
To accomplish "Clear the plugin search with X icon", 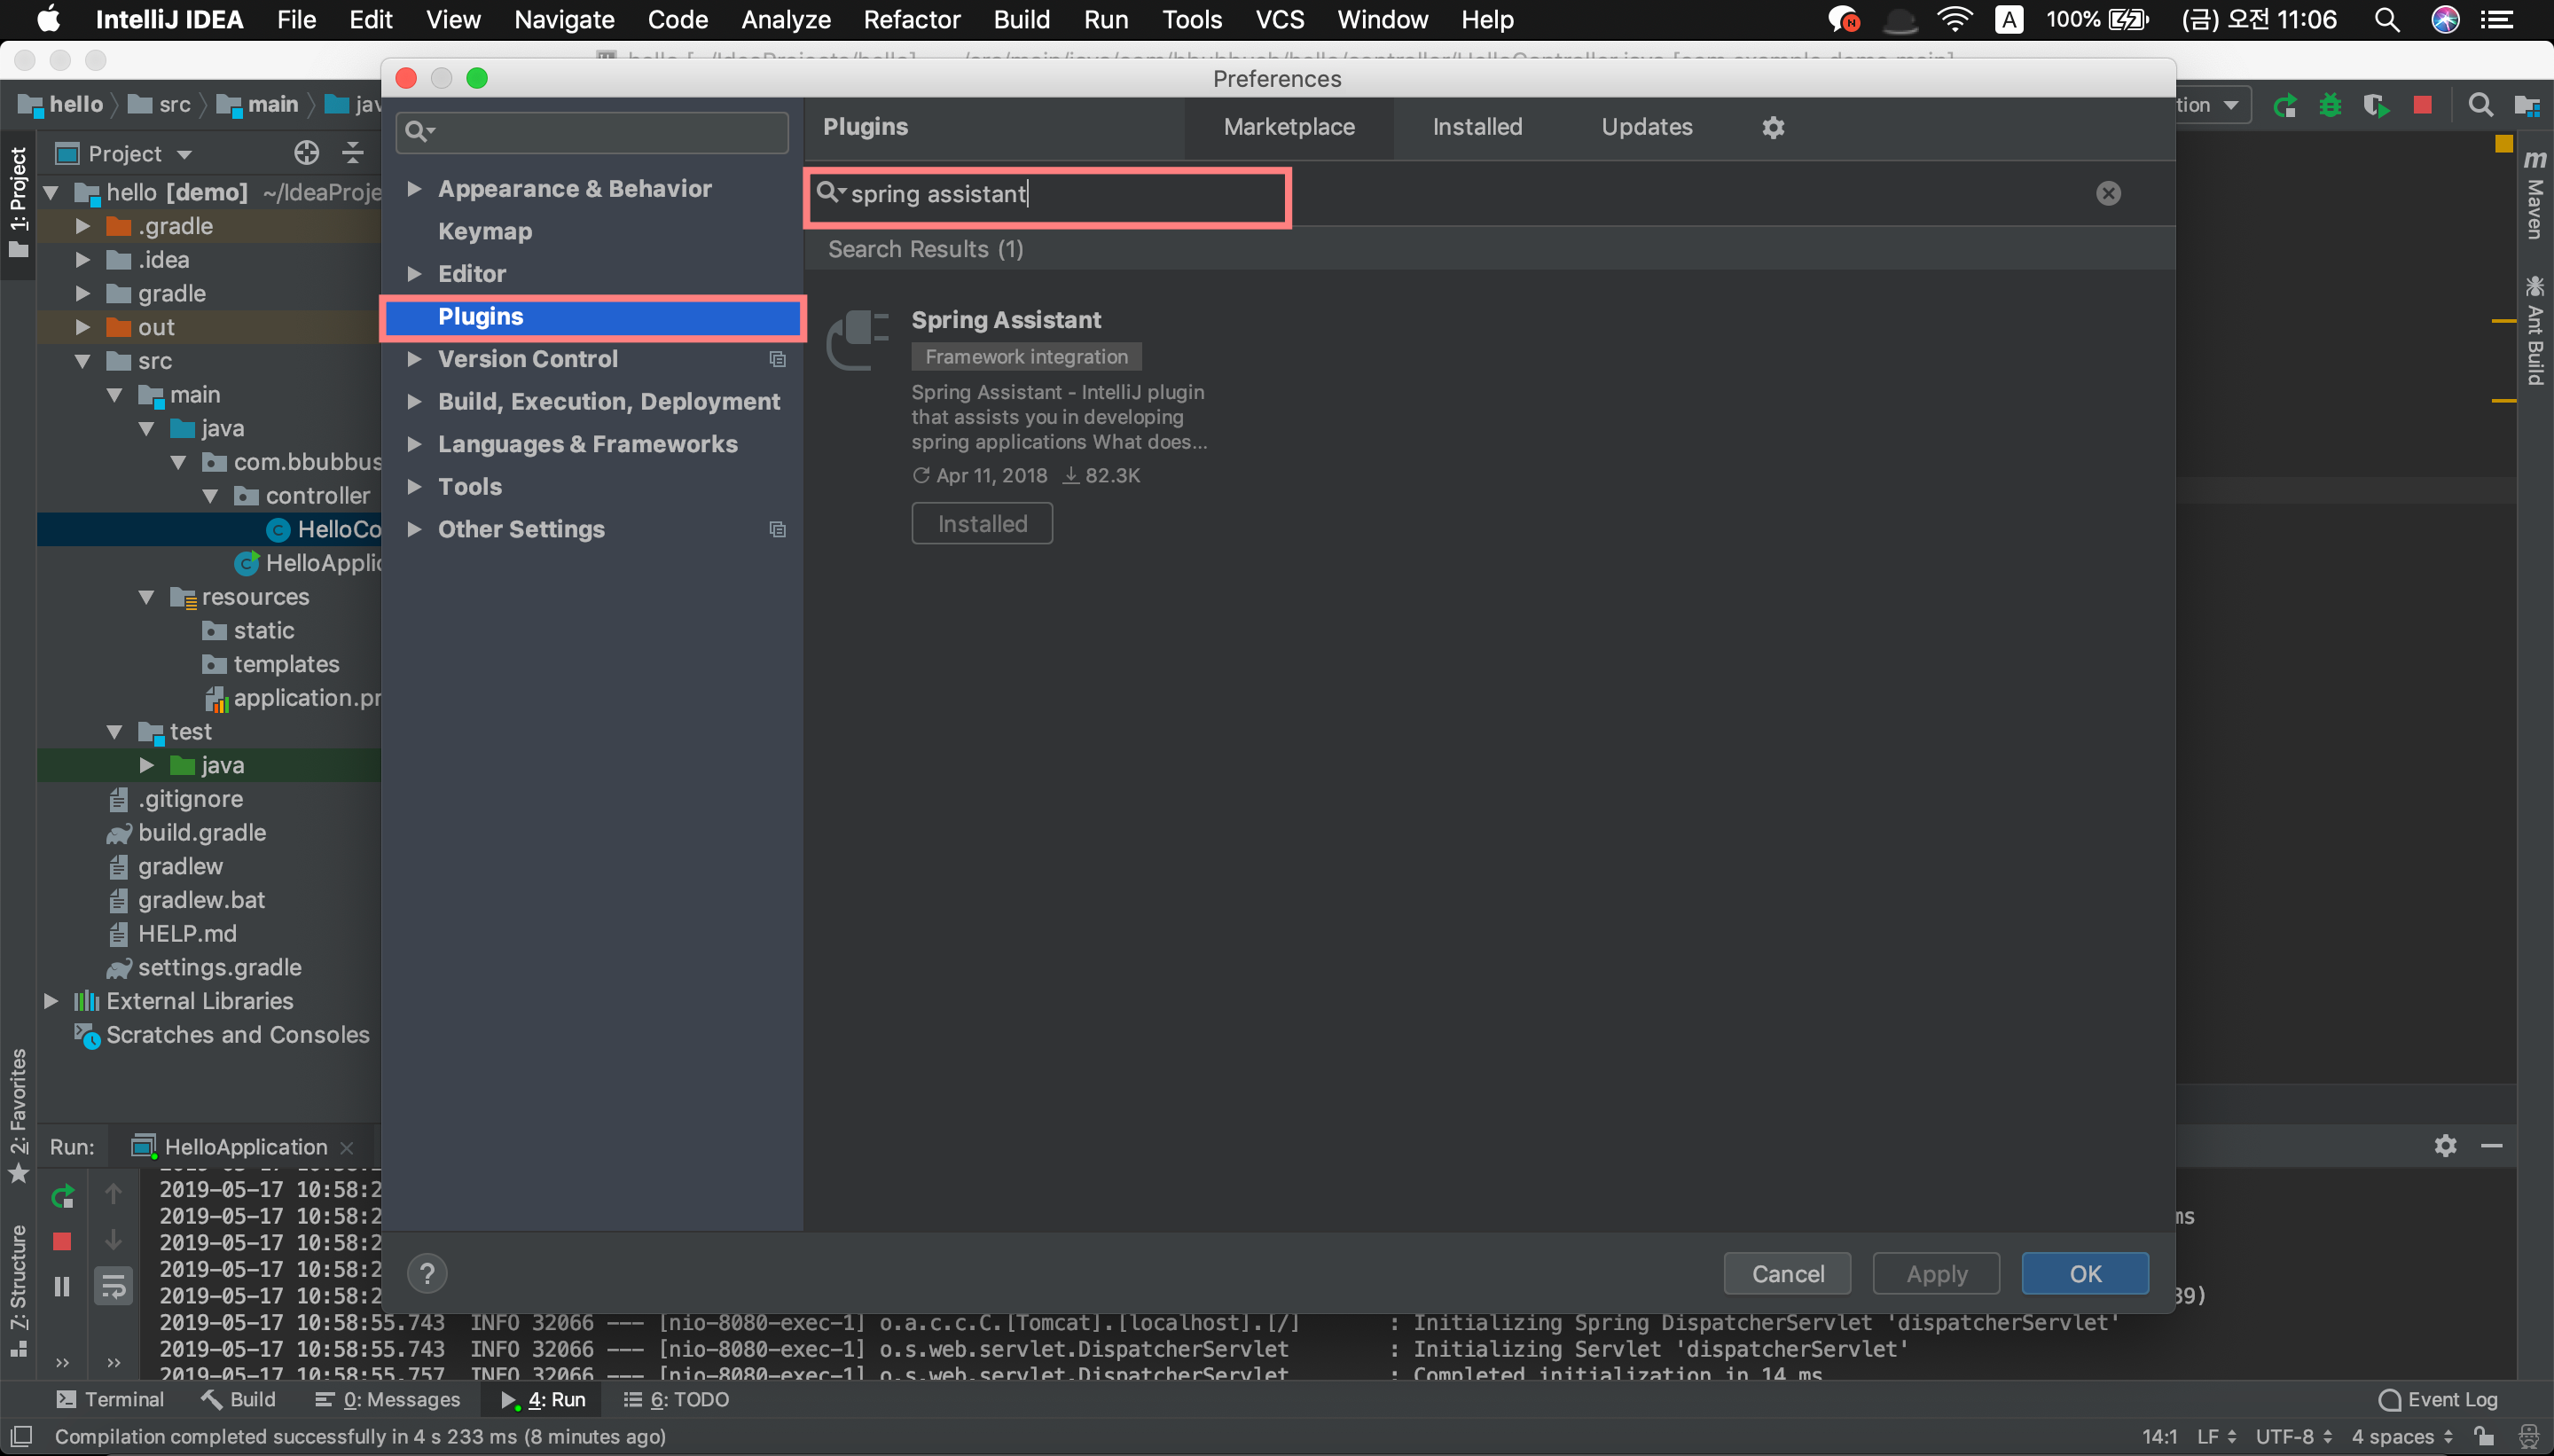I will 2108,193.
